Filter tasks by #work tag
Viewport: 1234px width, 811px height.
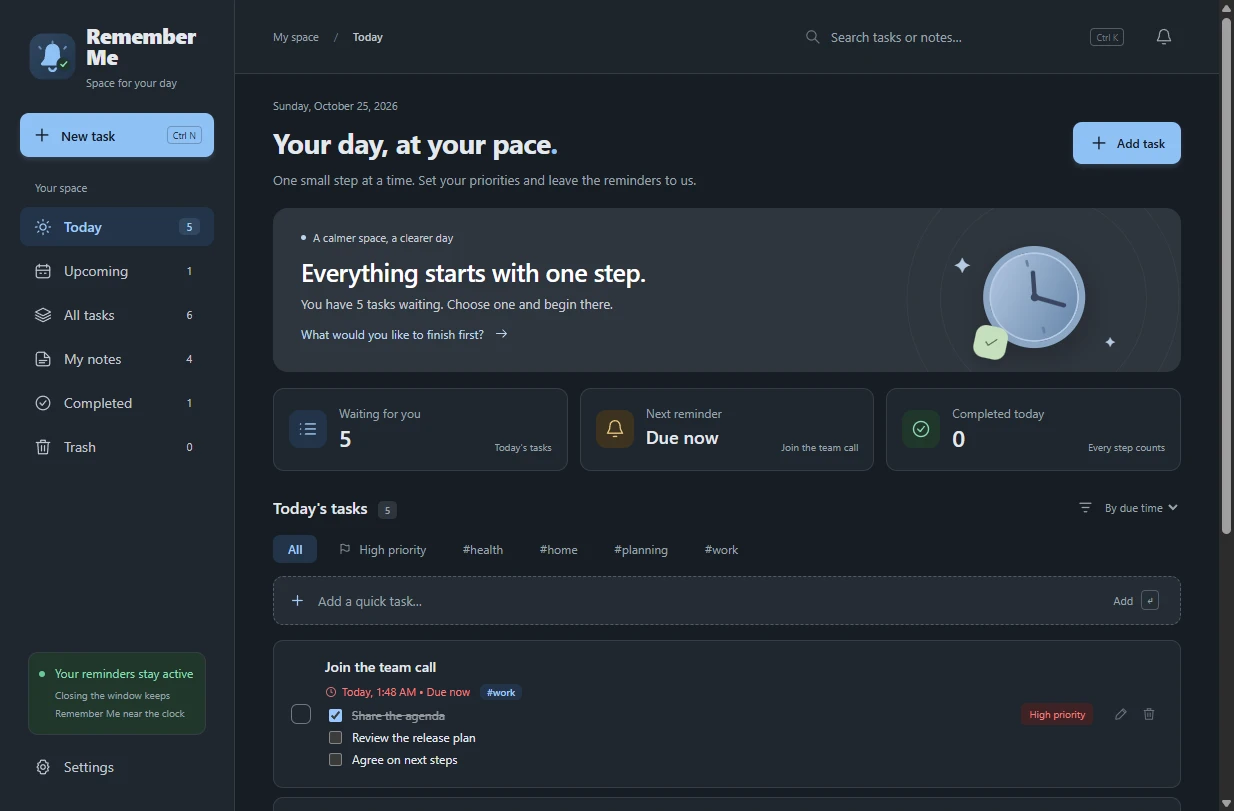722,549
